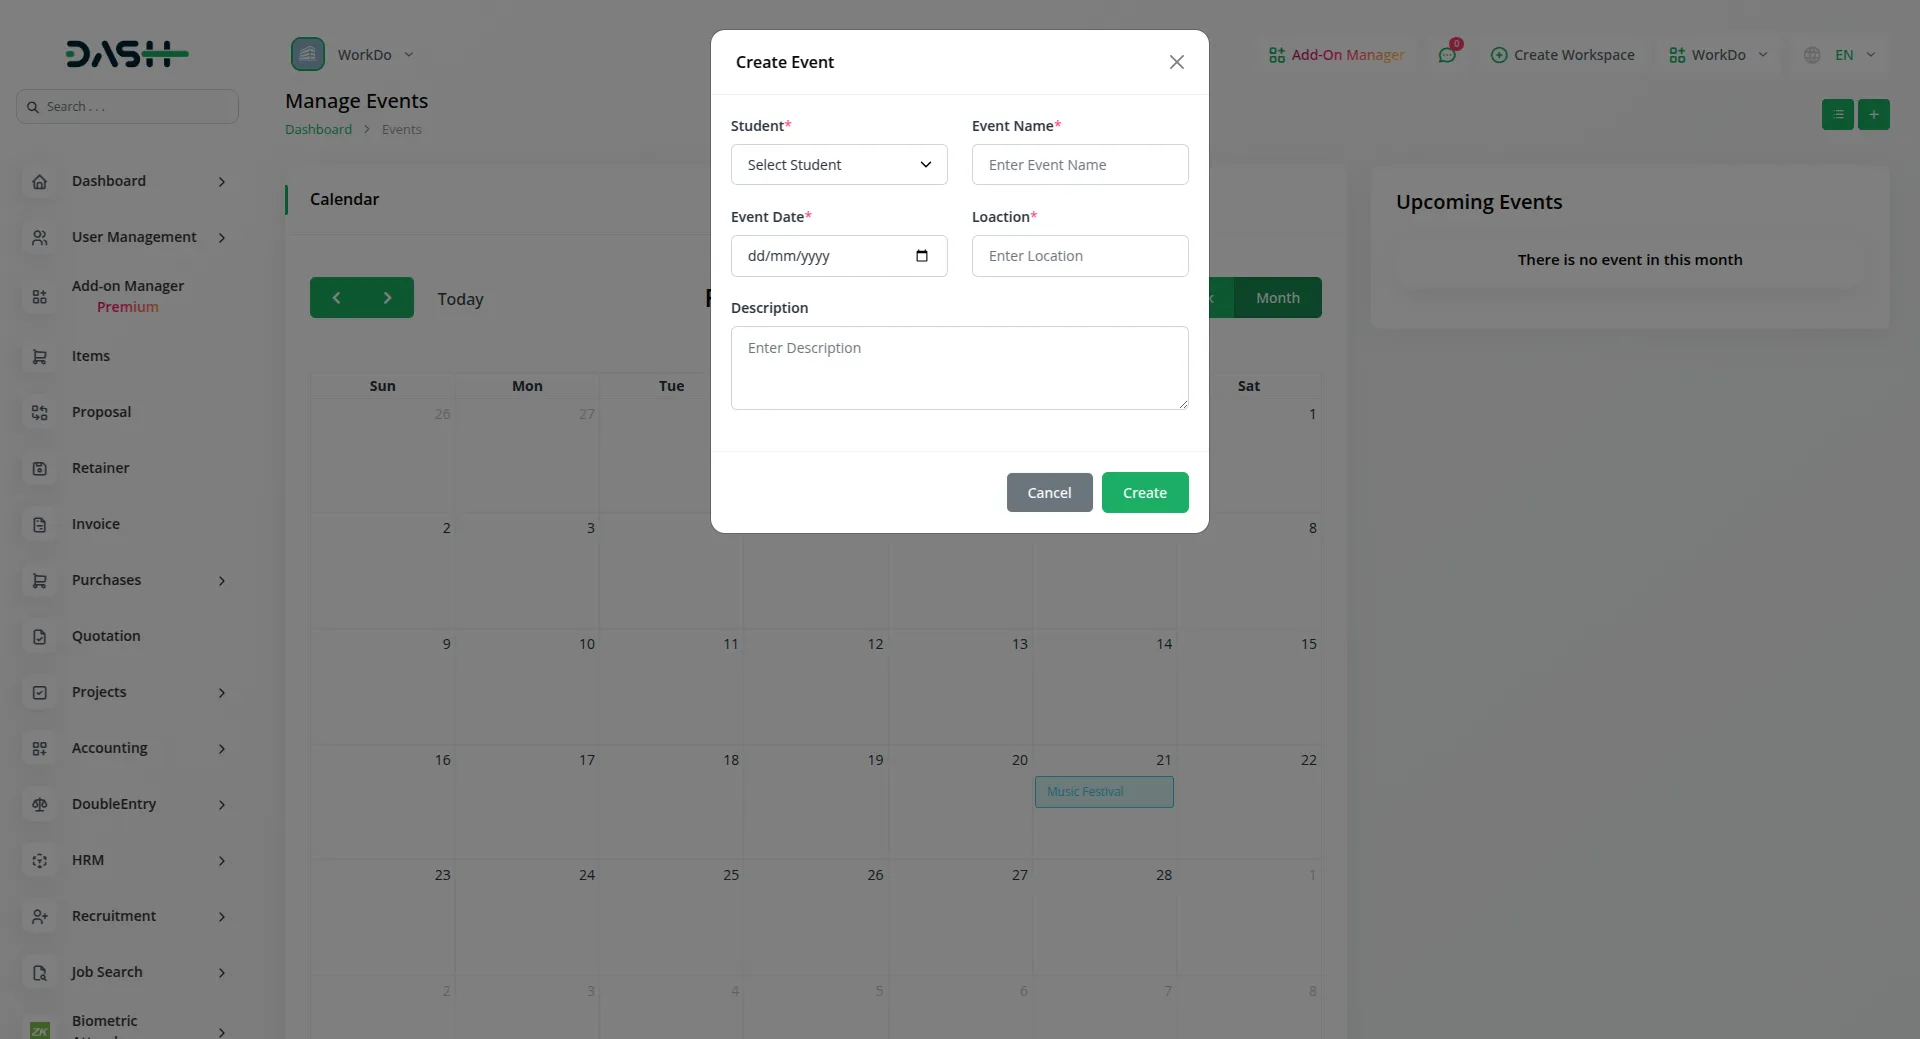Click Create Workspace in top bar
The image size is (1920, 1039).
pos(1562,55)
